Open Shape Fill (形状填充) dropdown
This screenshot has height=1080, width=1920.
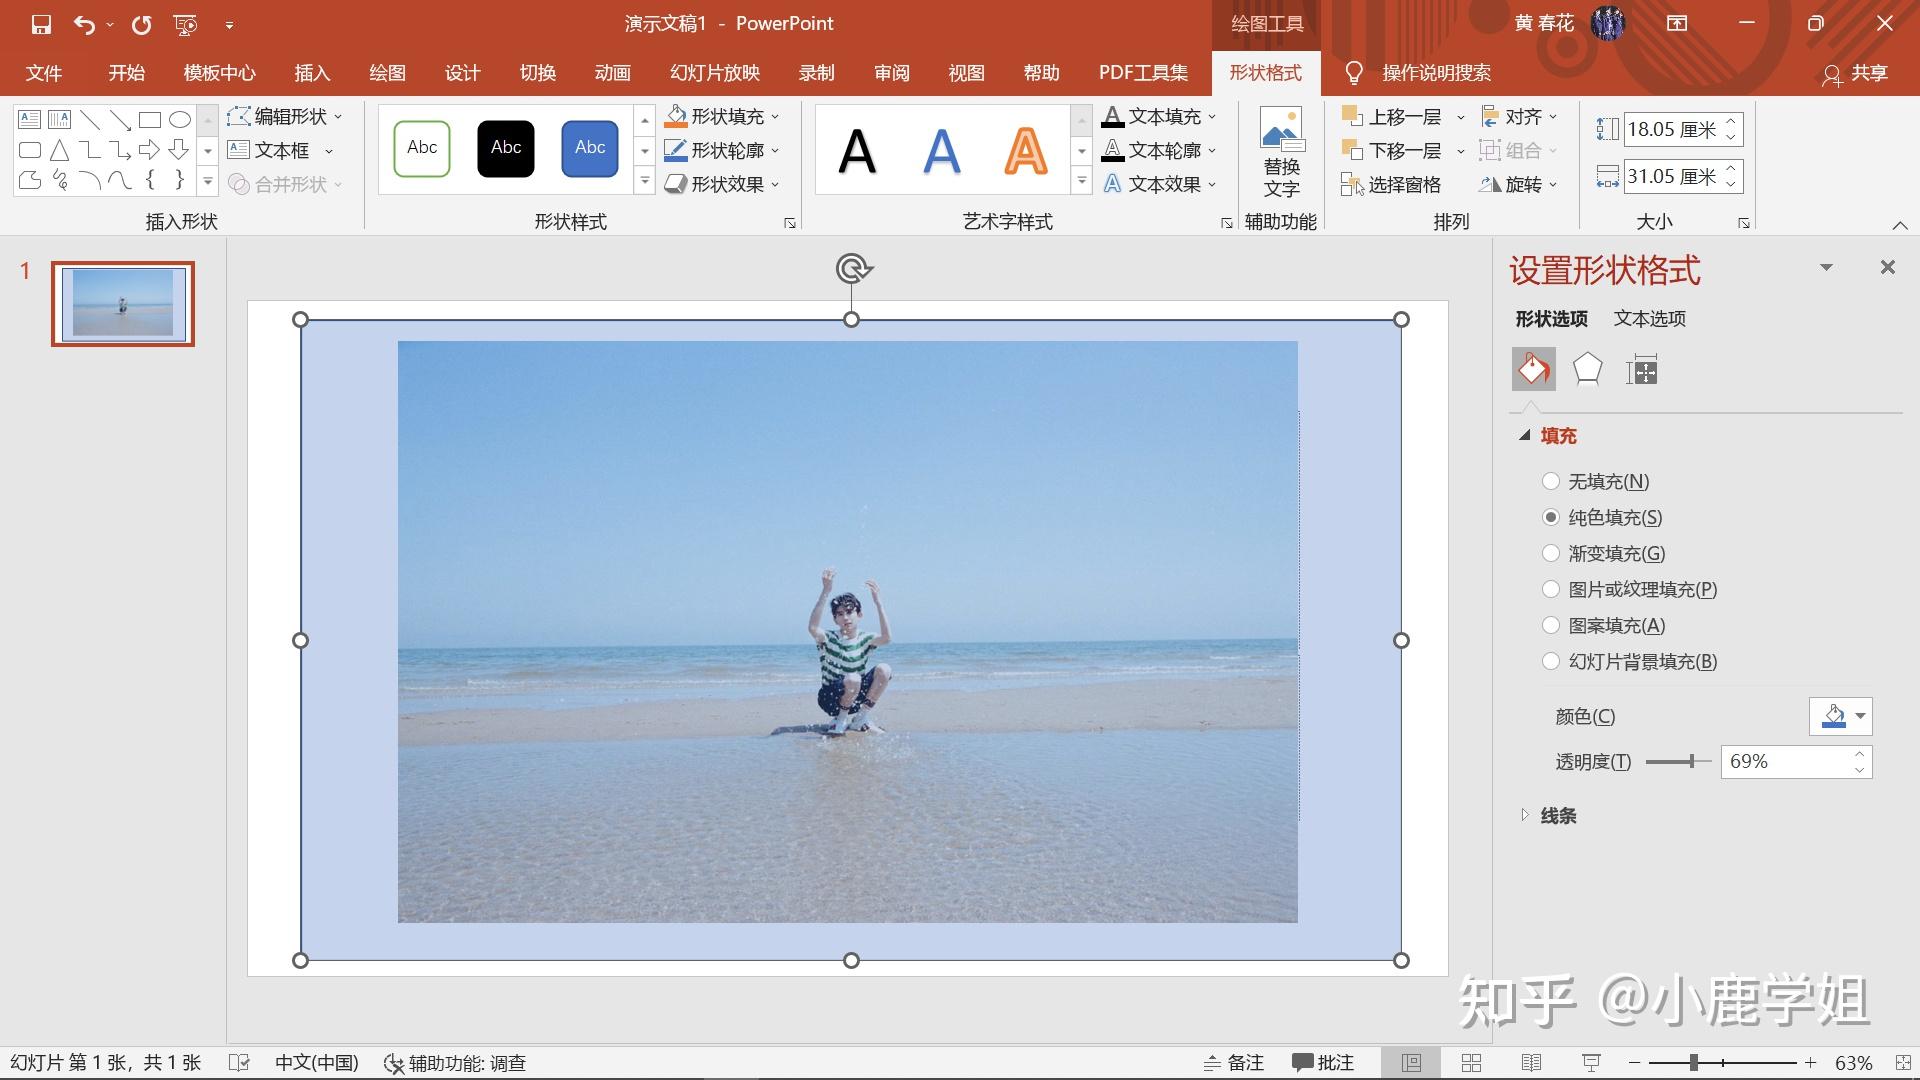click(776, 117)
